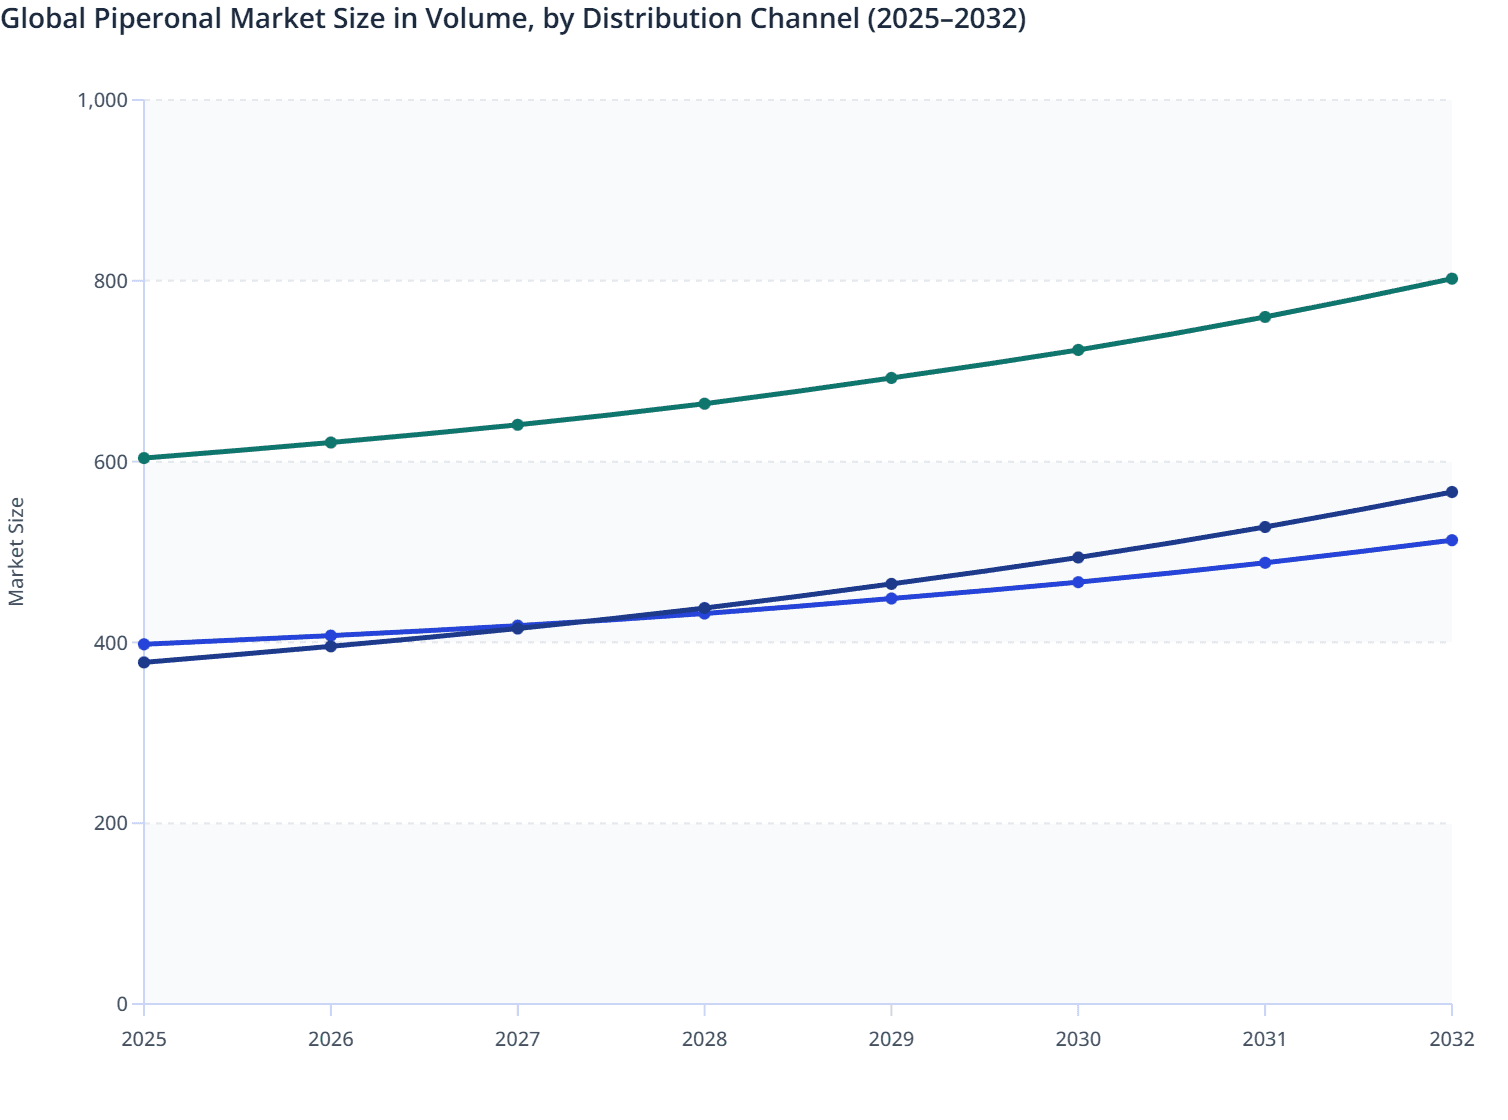Expand the 2027 x-axis label

coord(517,1040)
